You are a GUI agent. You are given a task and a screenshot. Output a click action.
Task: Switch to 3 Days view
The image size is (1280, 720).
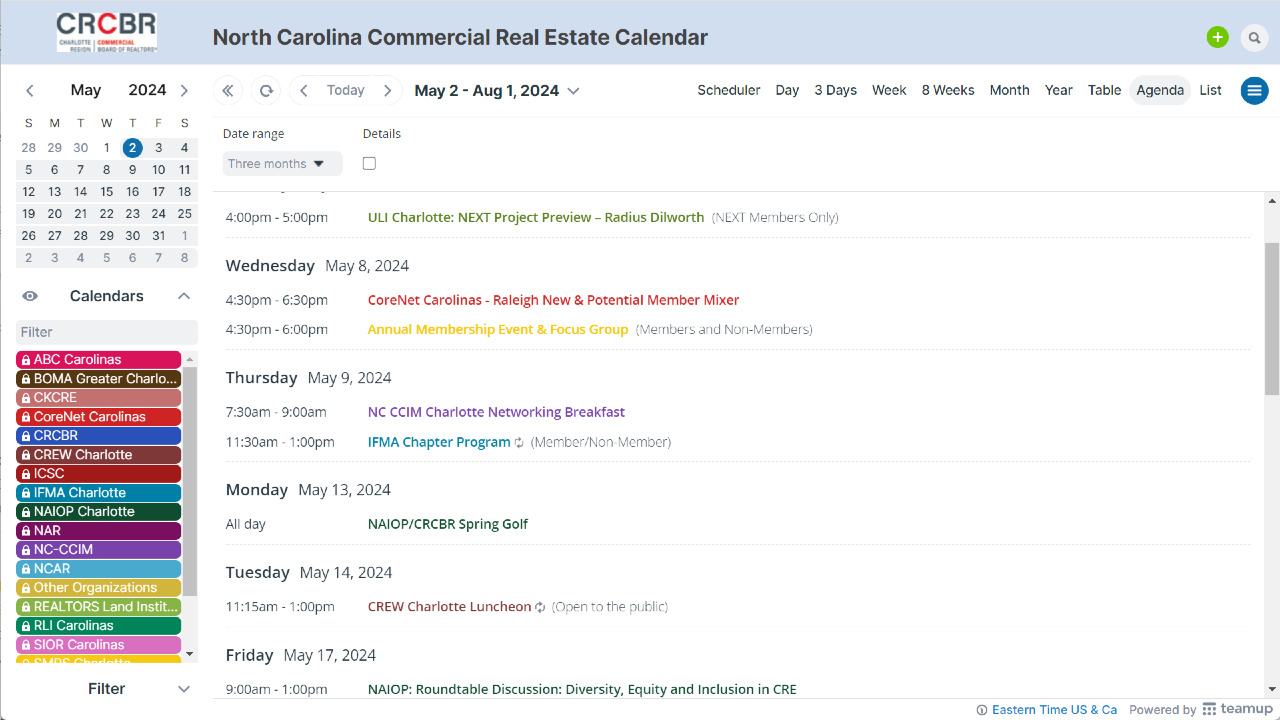click(835, 90)
